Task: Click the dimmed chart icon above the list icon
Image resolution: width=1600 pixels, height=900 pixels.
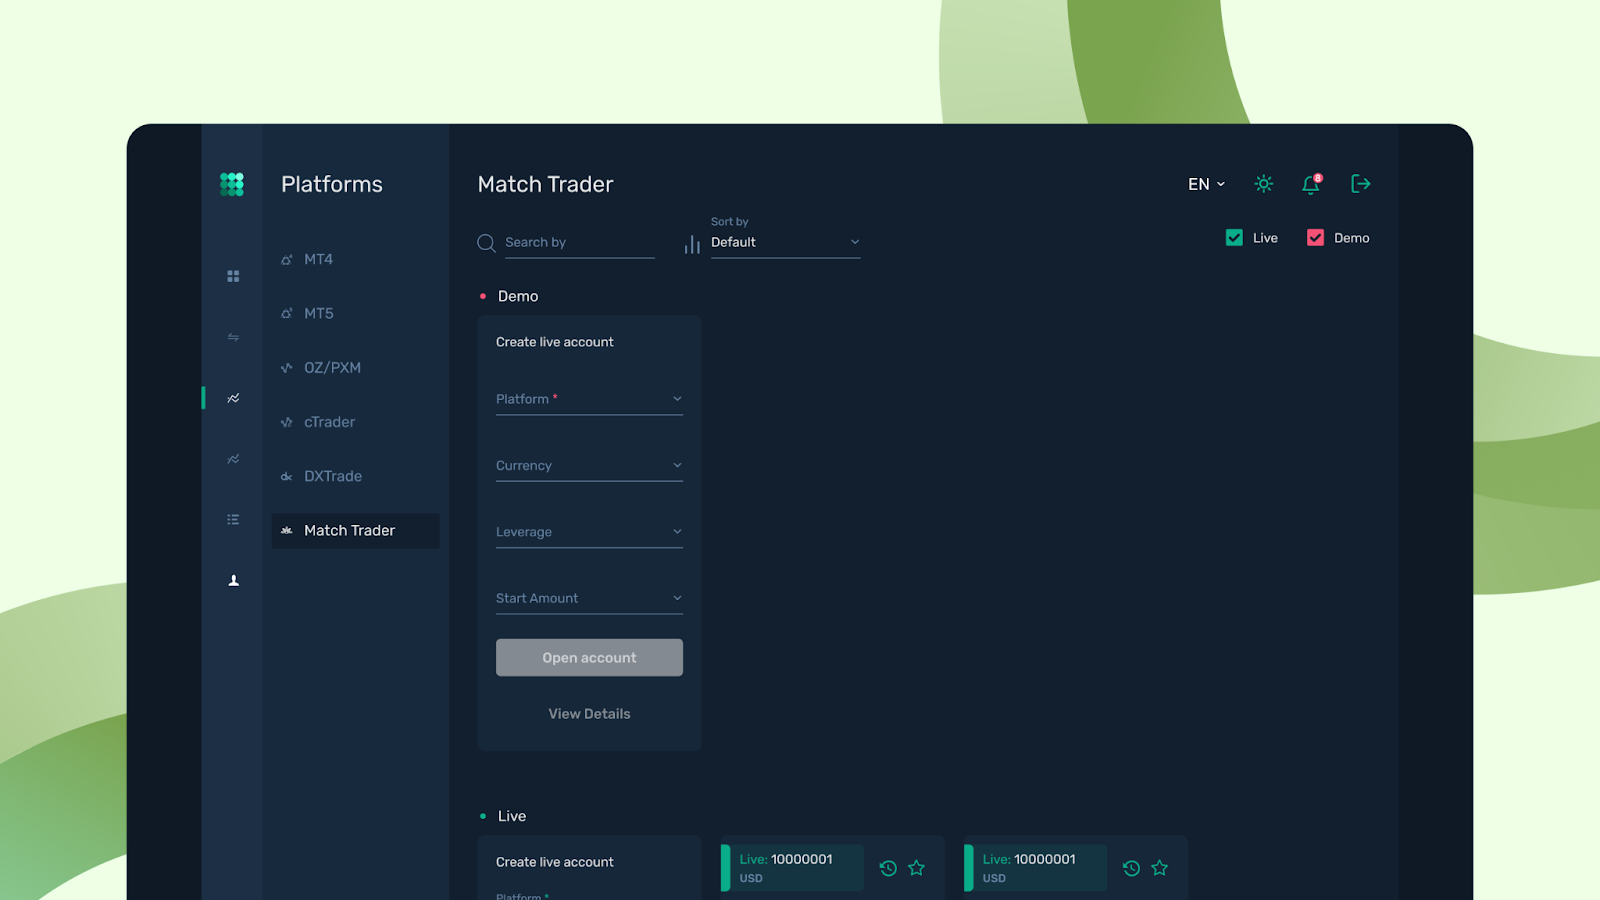Action: click(233, 459)
